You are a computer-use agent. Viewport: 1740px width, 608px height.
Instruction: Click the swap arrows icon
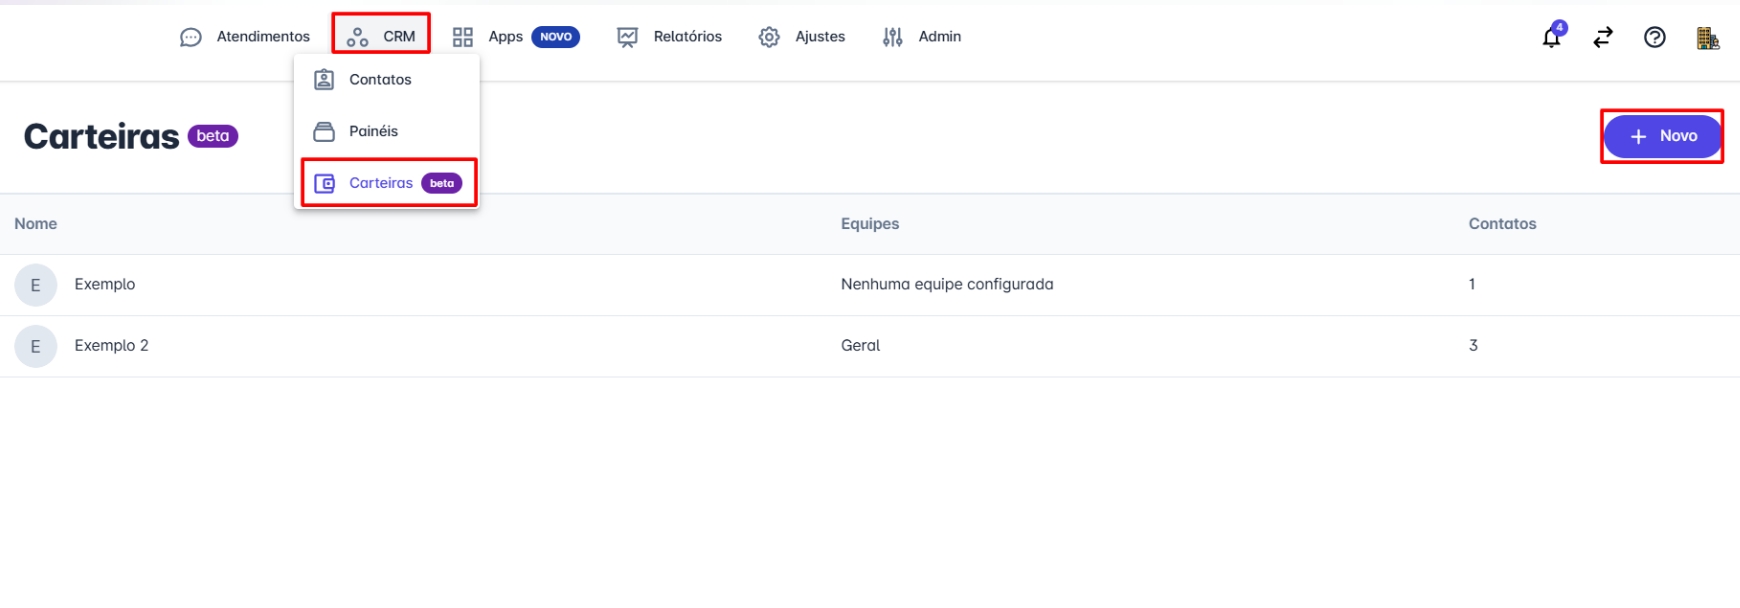pos(1603,37)
